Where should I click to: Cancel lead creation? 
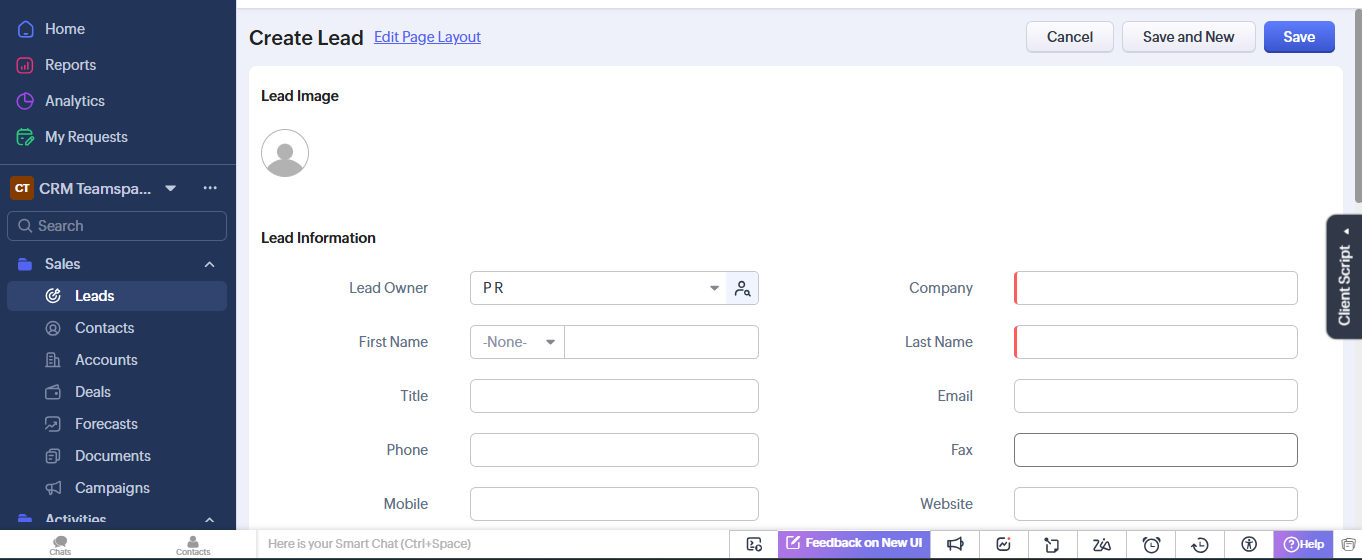(x=1070, y=37)
